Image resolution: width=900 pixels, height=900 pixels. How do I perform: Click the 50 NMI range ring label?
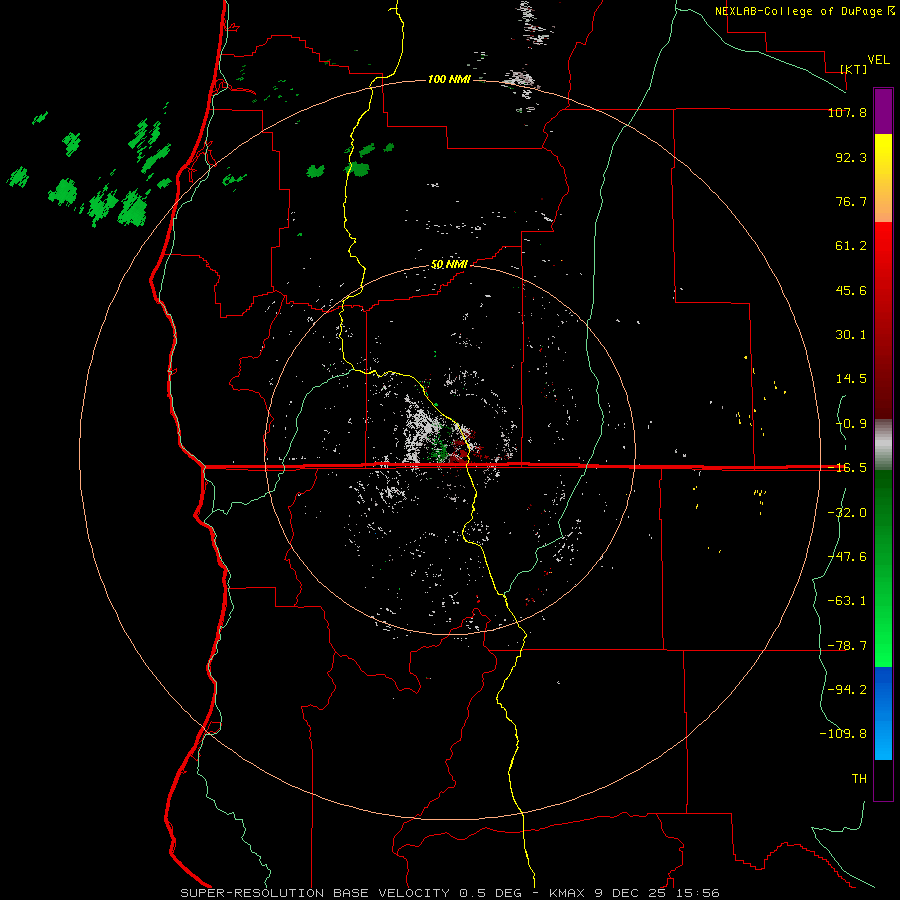(449, 265)
